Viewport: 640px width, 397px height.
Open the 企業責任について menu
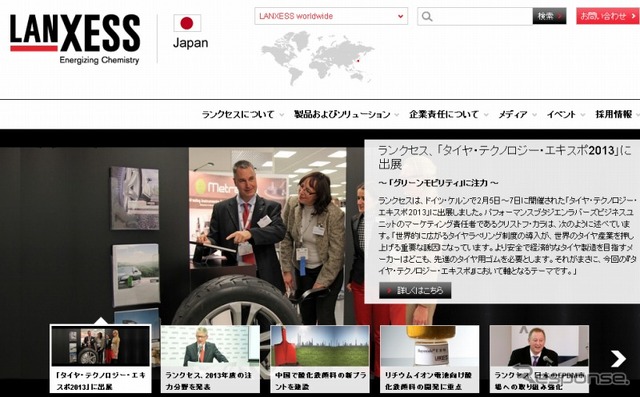click(x=444, y=115)
